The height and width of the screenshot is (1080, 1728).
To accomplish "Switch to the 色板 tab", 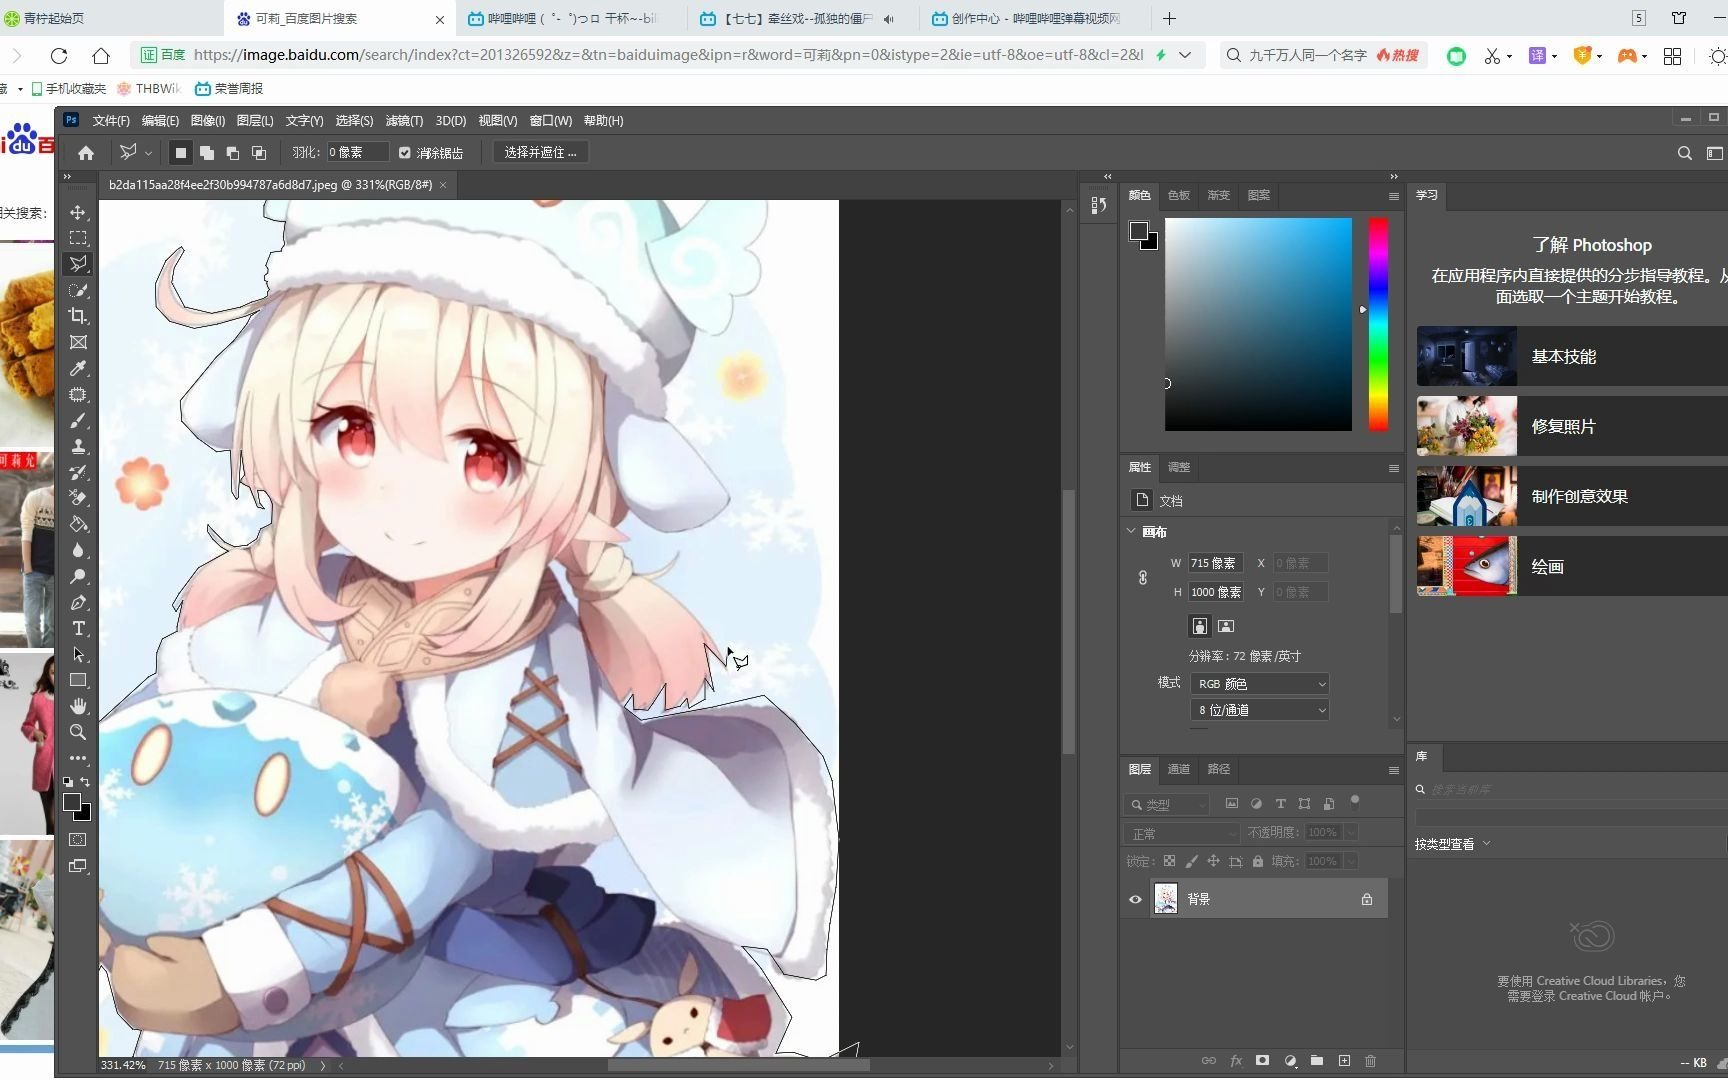I will click(1179, 195).
